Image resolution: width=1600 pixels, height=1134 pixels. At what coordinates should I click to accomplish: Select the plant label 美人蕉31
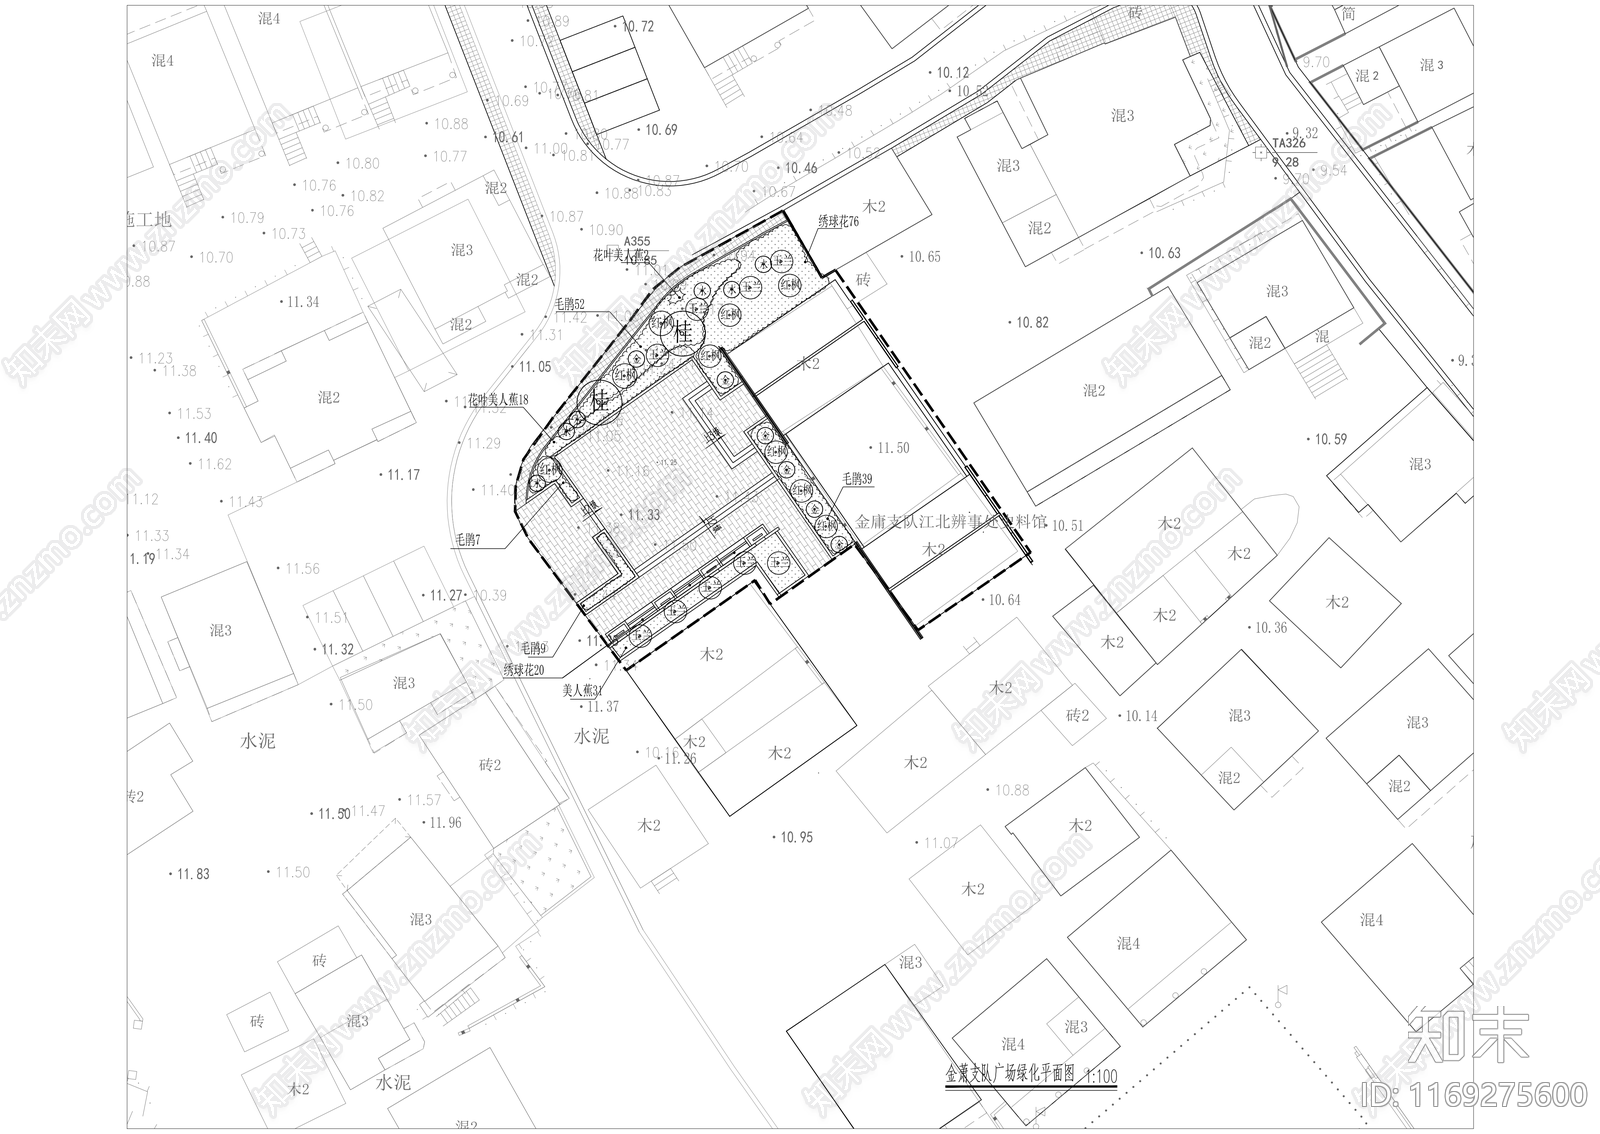point(582,690)
